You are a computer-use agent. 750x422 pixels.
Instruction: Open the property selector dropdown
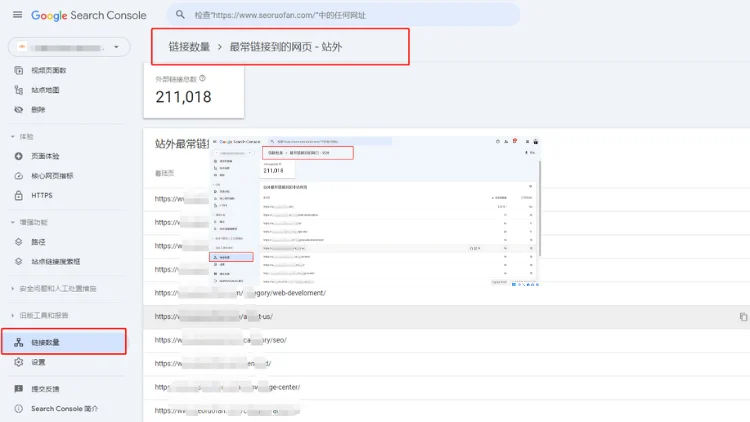[69, 47]
